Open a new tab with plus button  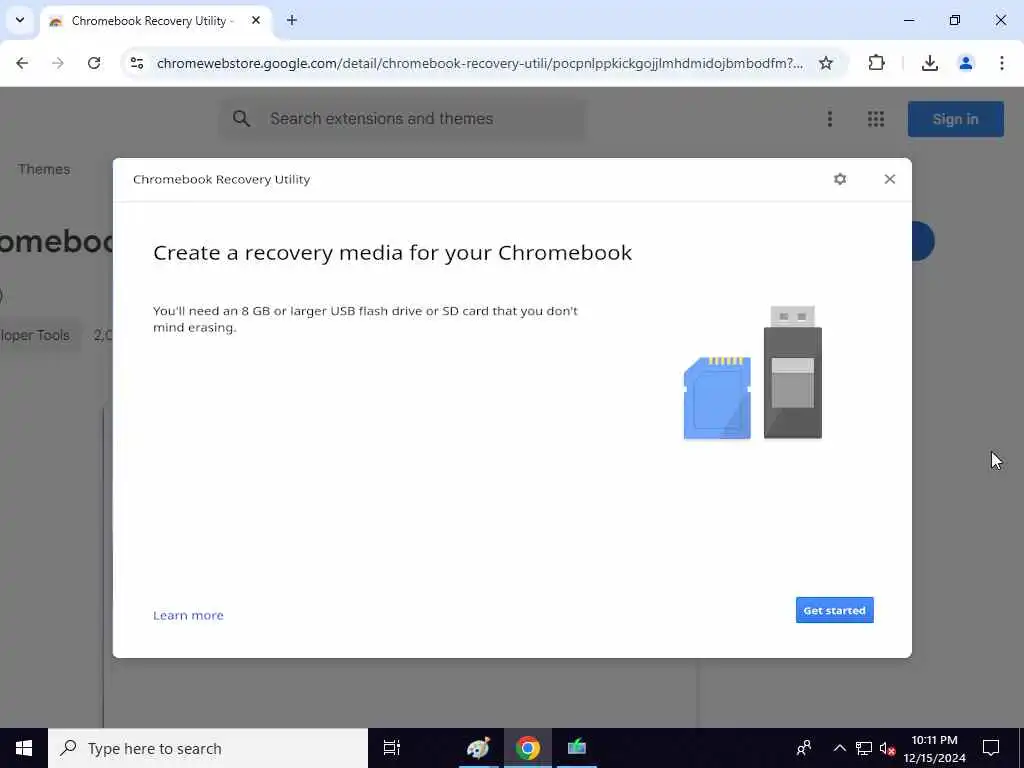pyautogui.click(x=291, y=20)
